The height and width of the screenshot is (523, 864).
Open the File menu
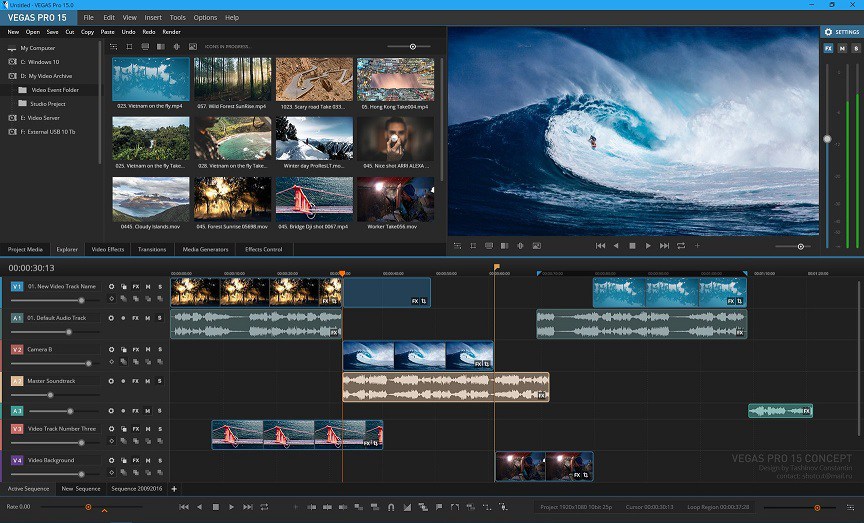(88, 18)
